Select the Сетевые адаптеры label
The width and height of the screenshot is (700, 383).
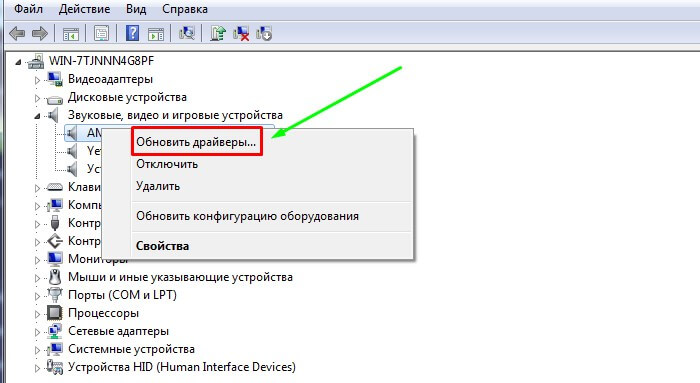[118, 331]
